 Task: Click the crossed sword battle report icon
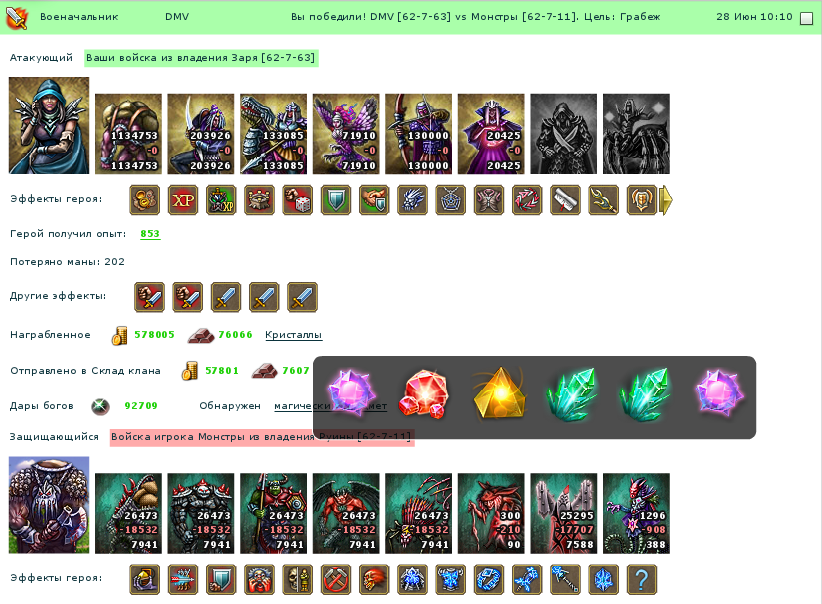coord(17,17)
